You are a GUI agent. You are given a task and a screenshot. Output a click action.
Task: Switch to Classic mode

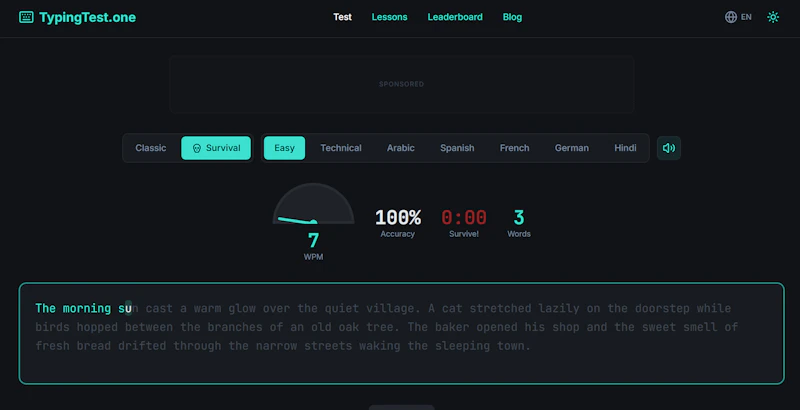point(151,148)
